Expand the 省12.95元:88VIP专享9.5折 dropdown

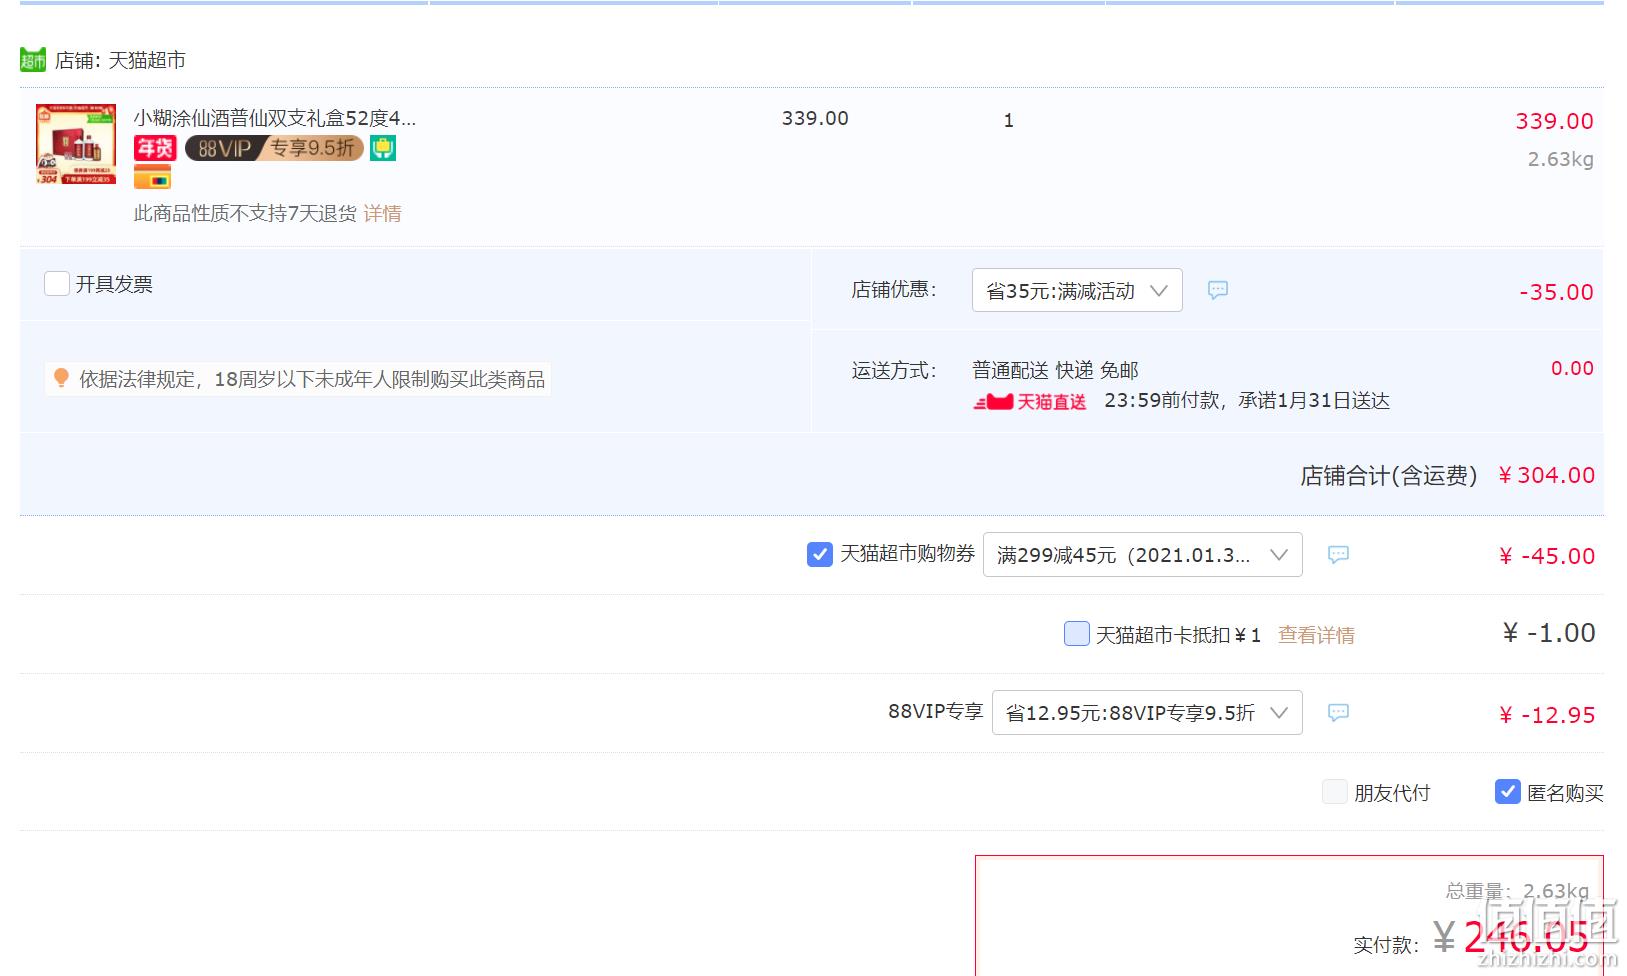tap(1147, 713)
